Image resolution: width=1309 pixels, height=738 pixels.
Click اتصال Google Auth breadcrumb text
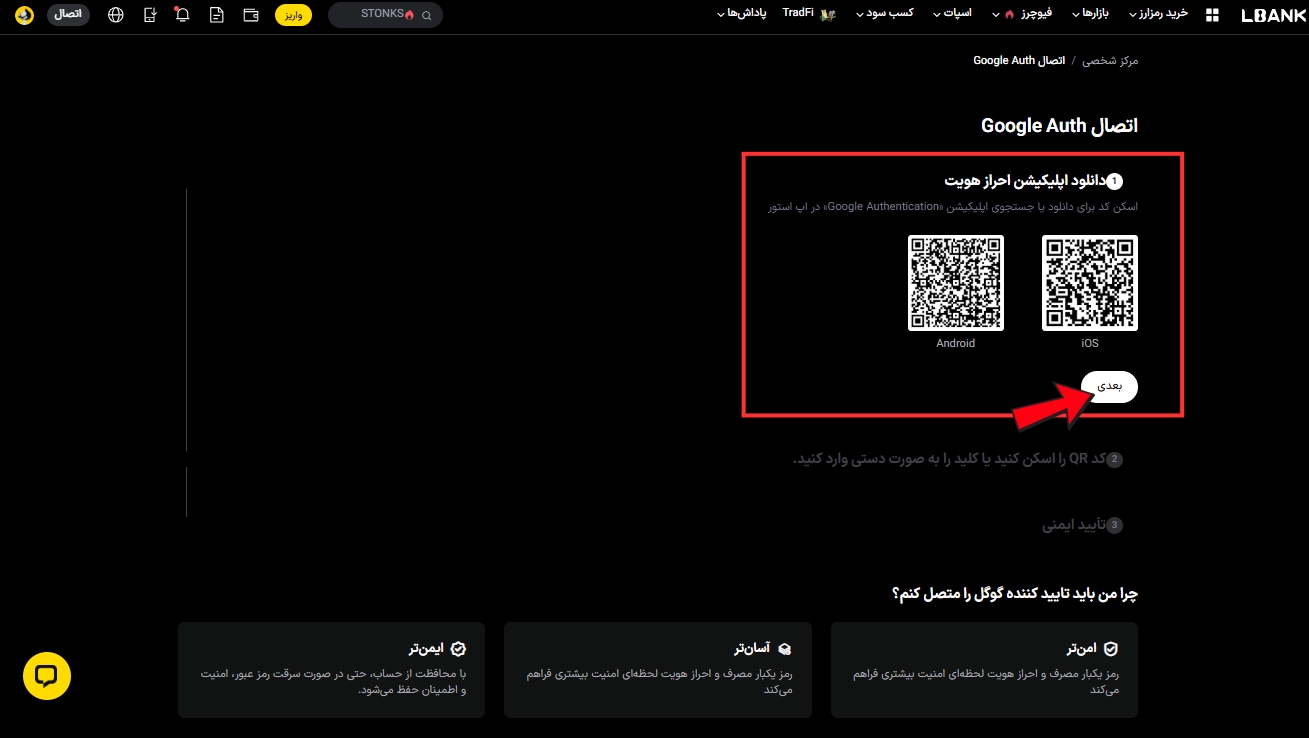point(1020,61)
